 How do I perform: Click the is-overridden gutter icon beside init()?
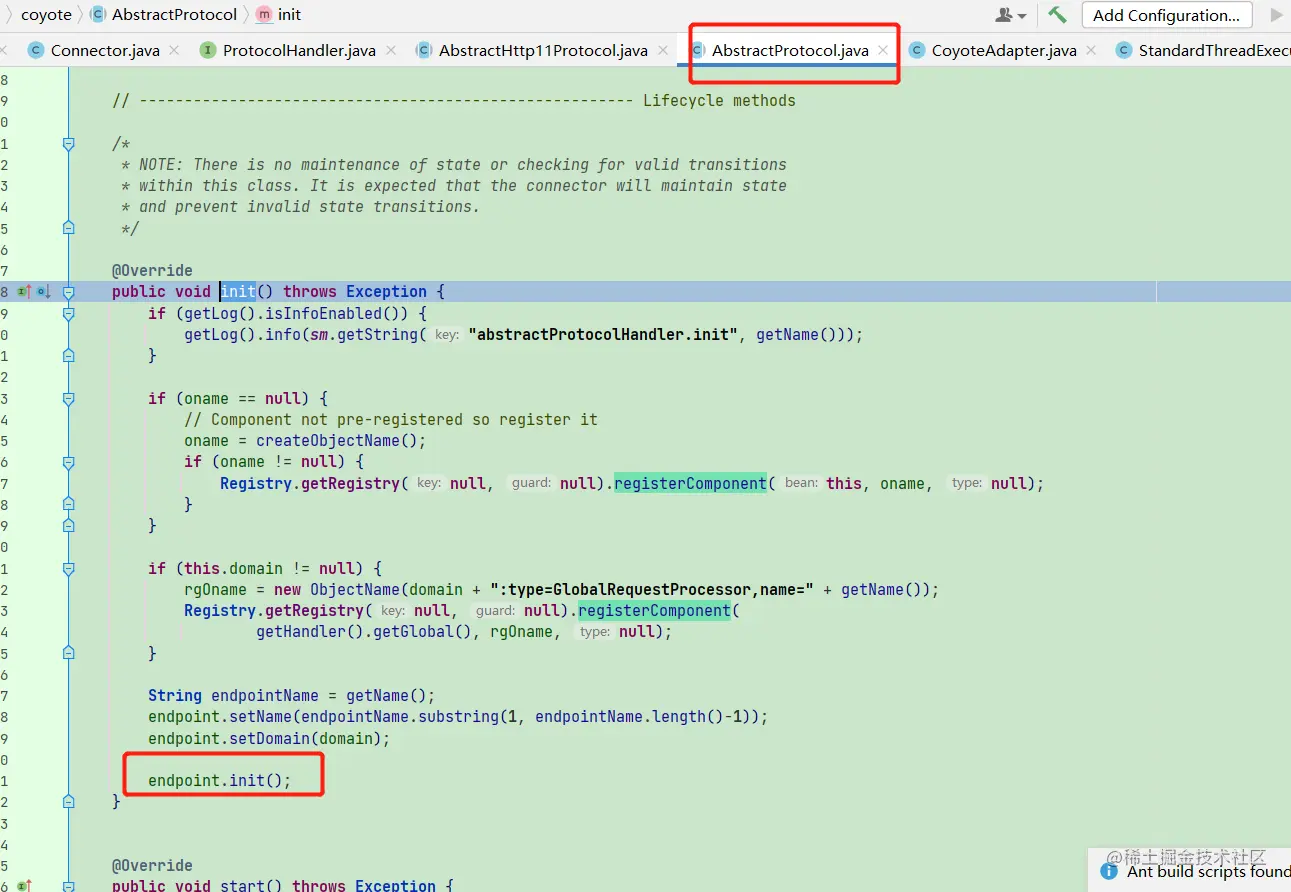pos(44,291)
